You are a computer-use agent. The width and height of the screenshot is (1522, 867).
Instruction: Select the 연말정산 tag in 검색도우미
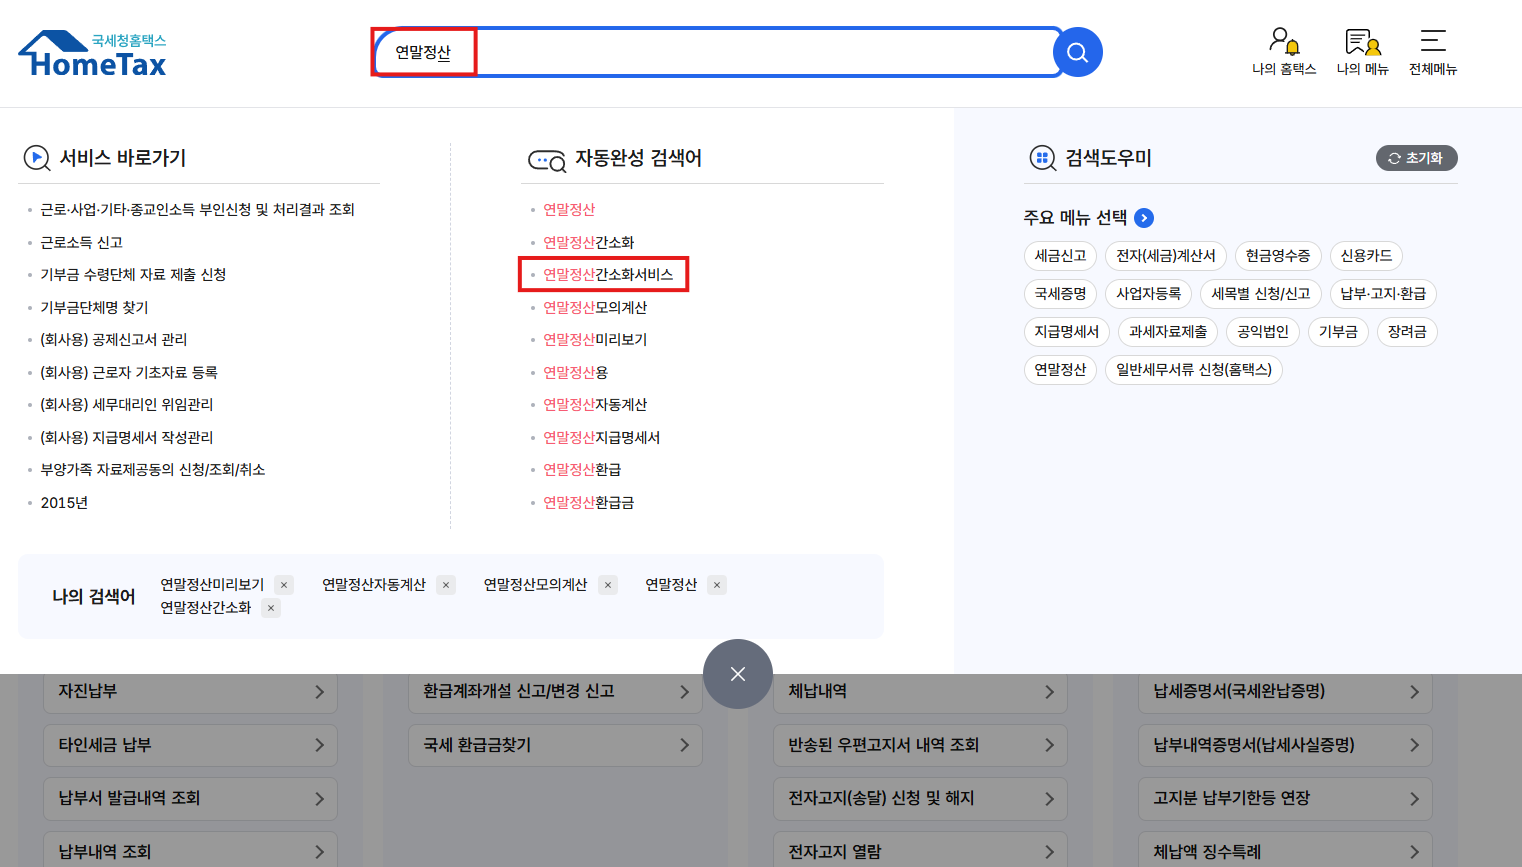point(1060,369)
